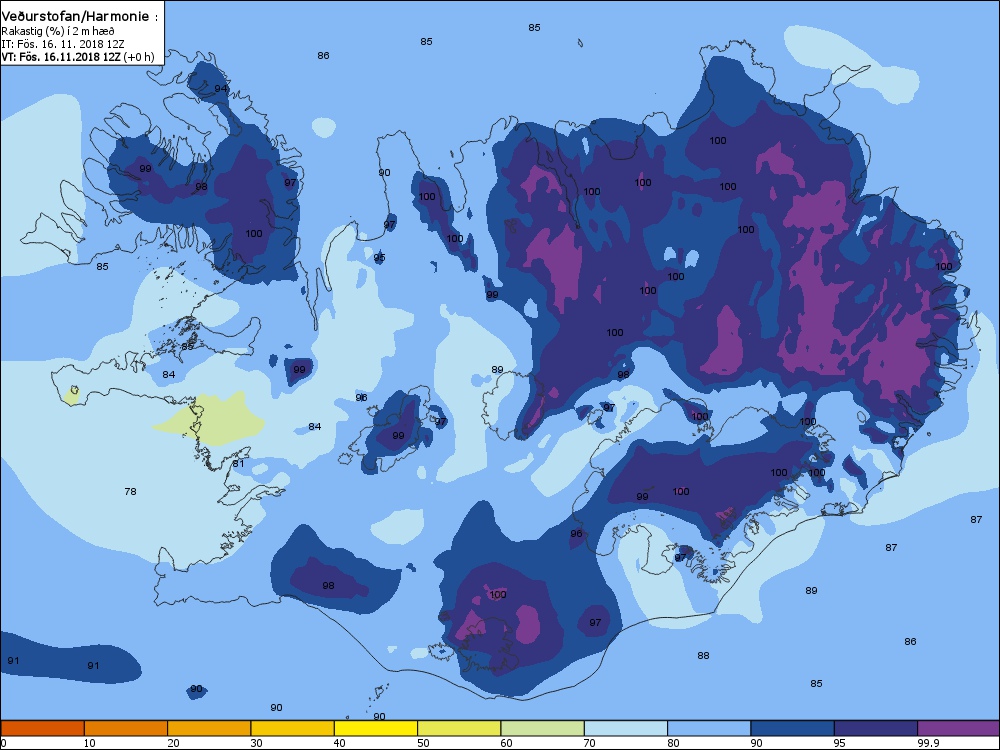This screenshot has height=750, width=1000.
Task: Click the humidity value 78 on the map
Action: point(130,491)
